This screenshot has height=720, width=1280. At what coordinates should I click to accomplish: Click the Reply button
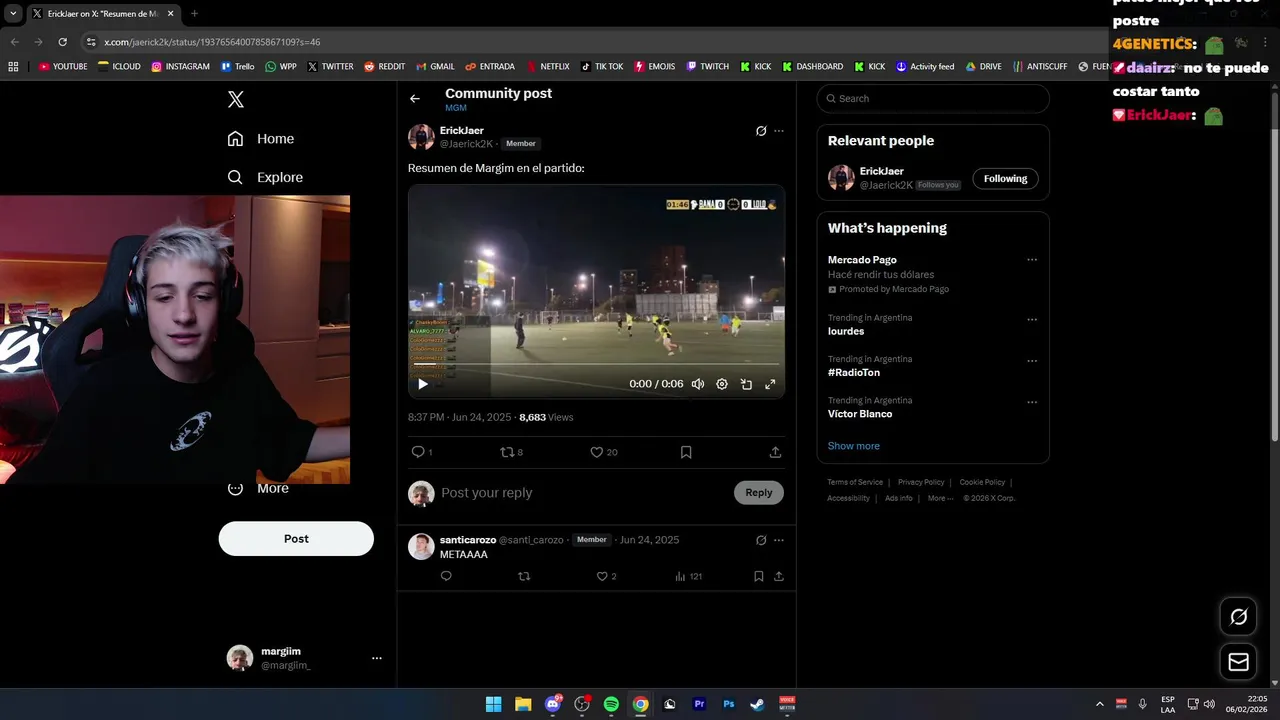(x=759, y=492)
